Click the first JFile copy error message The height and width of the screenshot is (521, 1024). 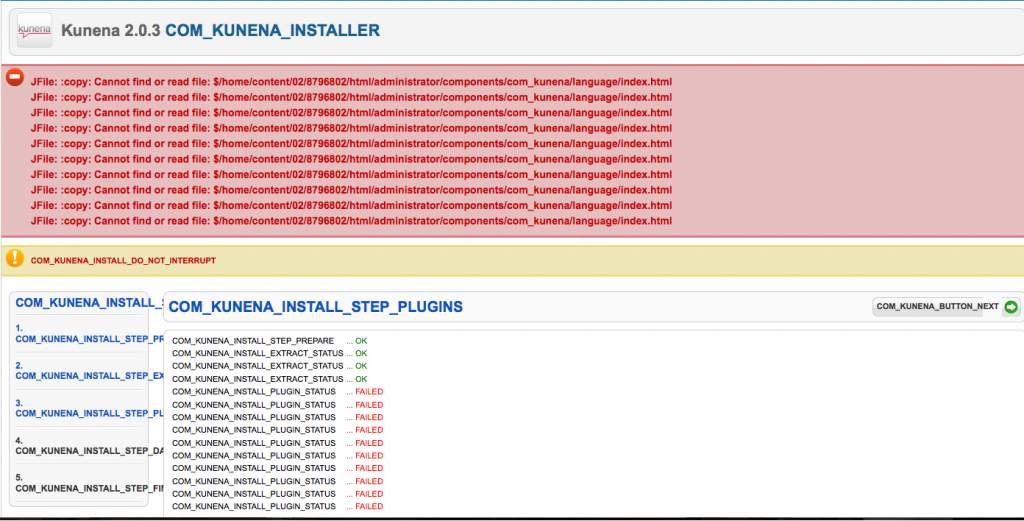coord(351,81)
